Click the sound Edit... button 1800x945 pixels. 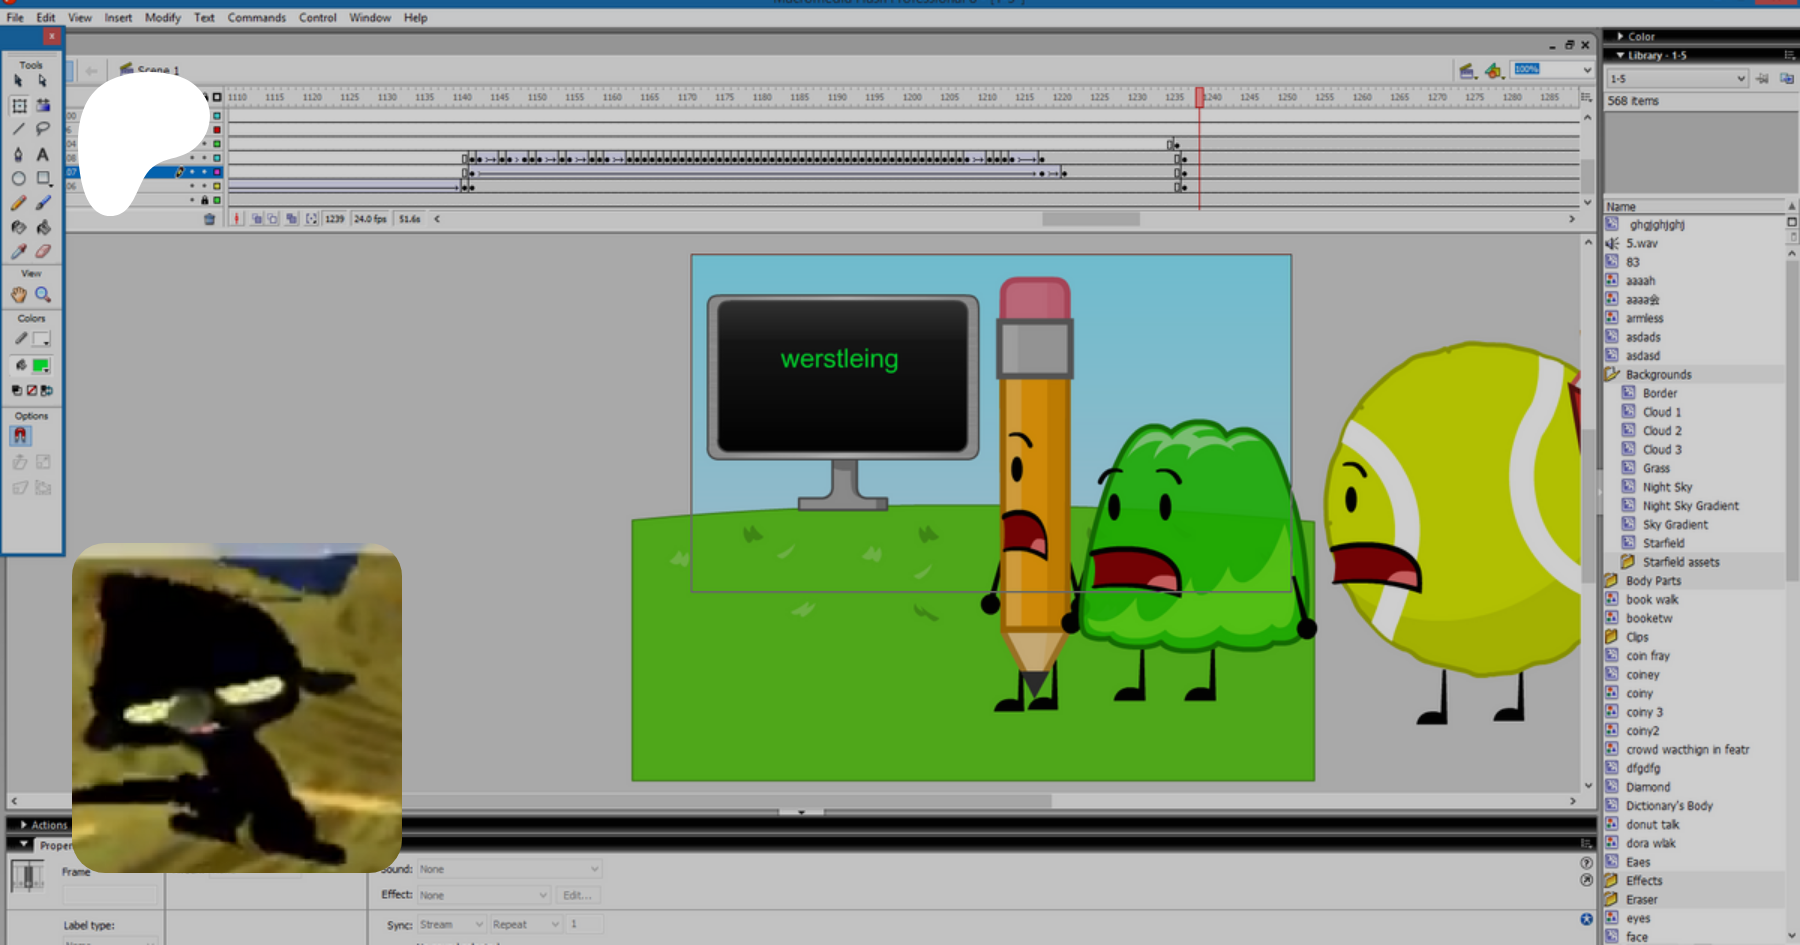[577, 895]
